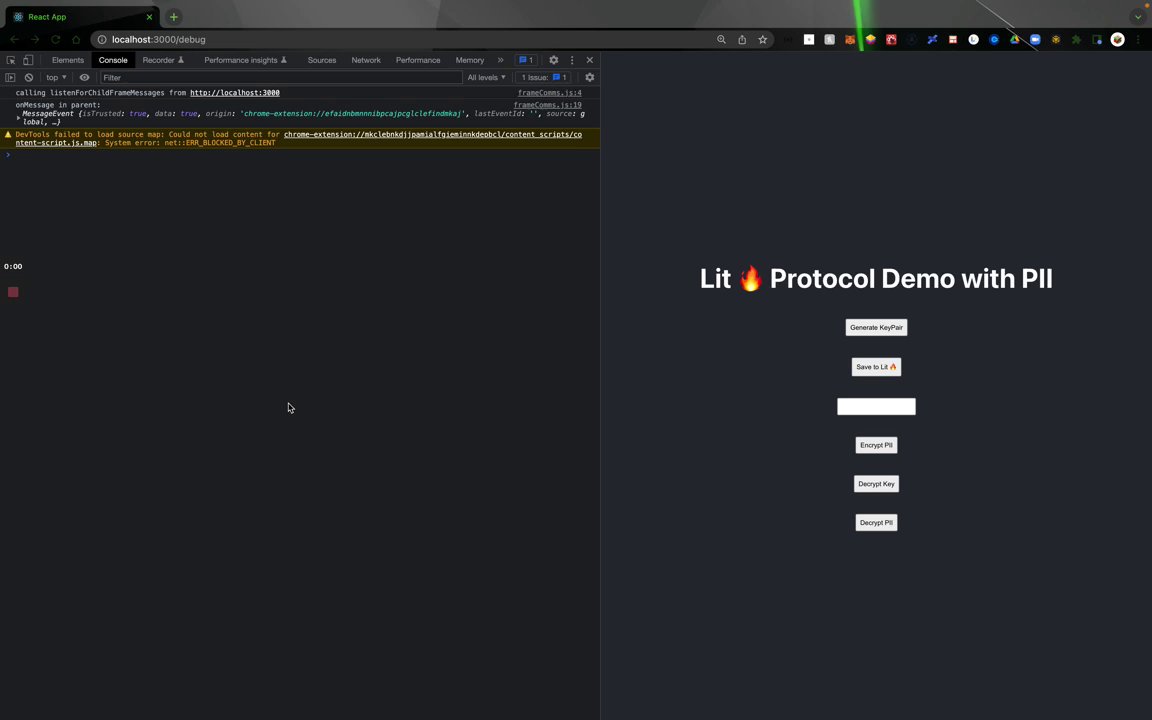Close the DevTools panel
1152x720 pixels.
click(x=589, y=60)
